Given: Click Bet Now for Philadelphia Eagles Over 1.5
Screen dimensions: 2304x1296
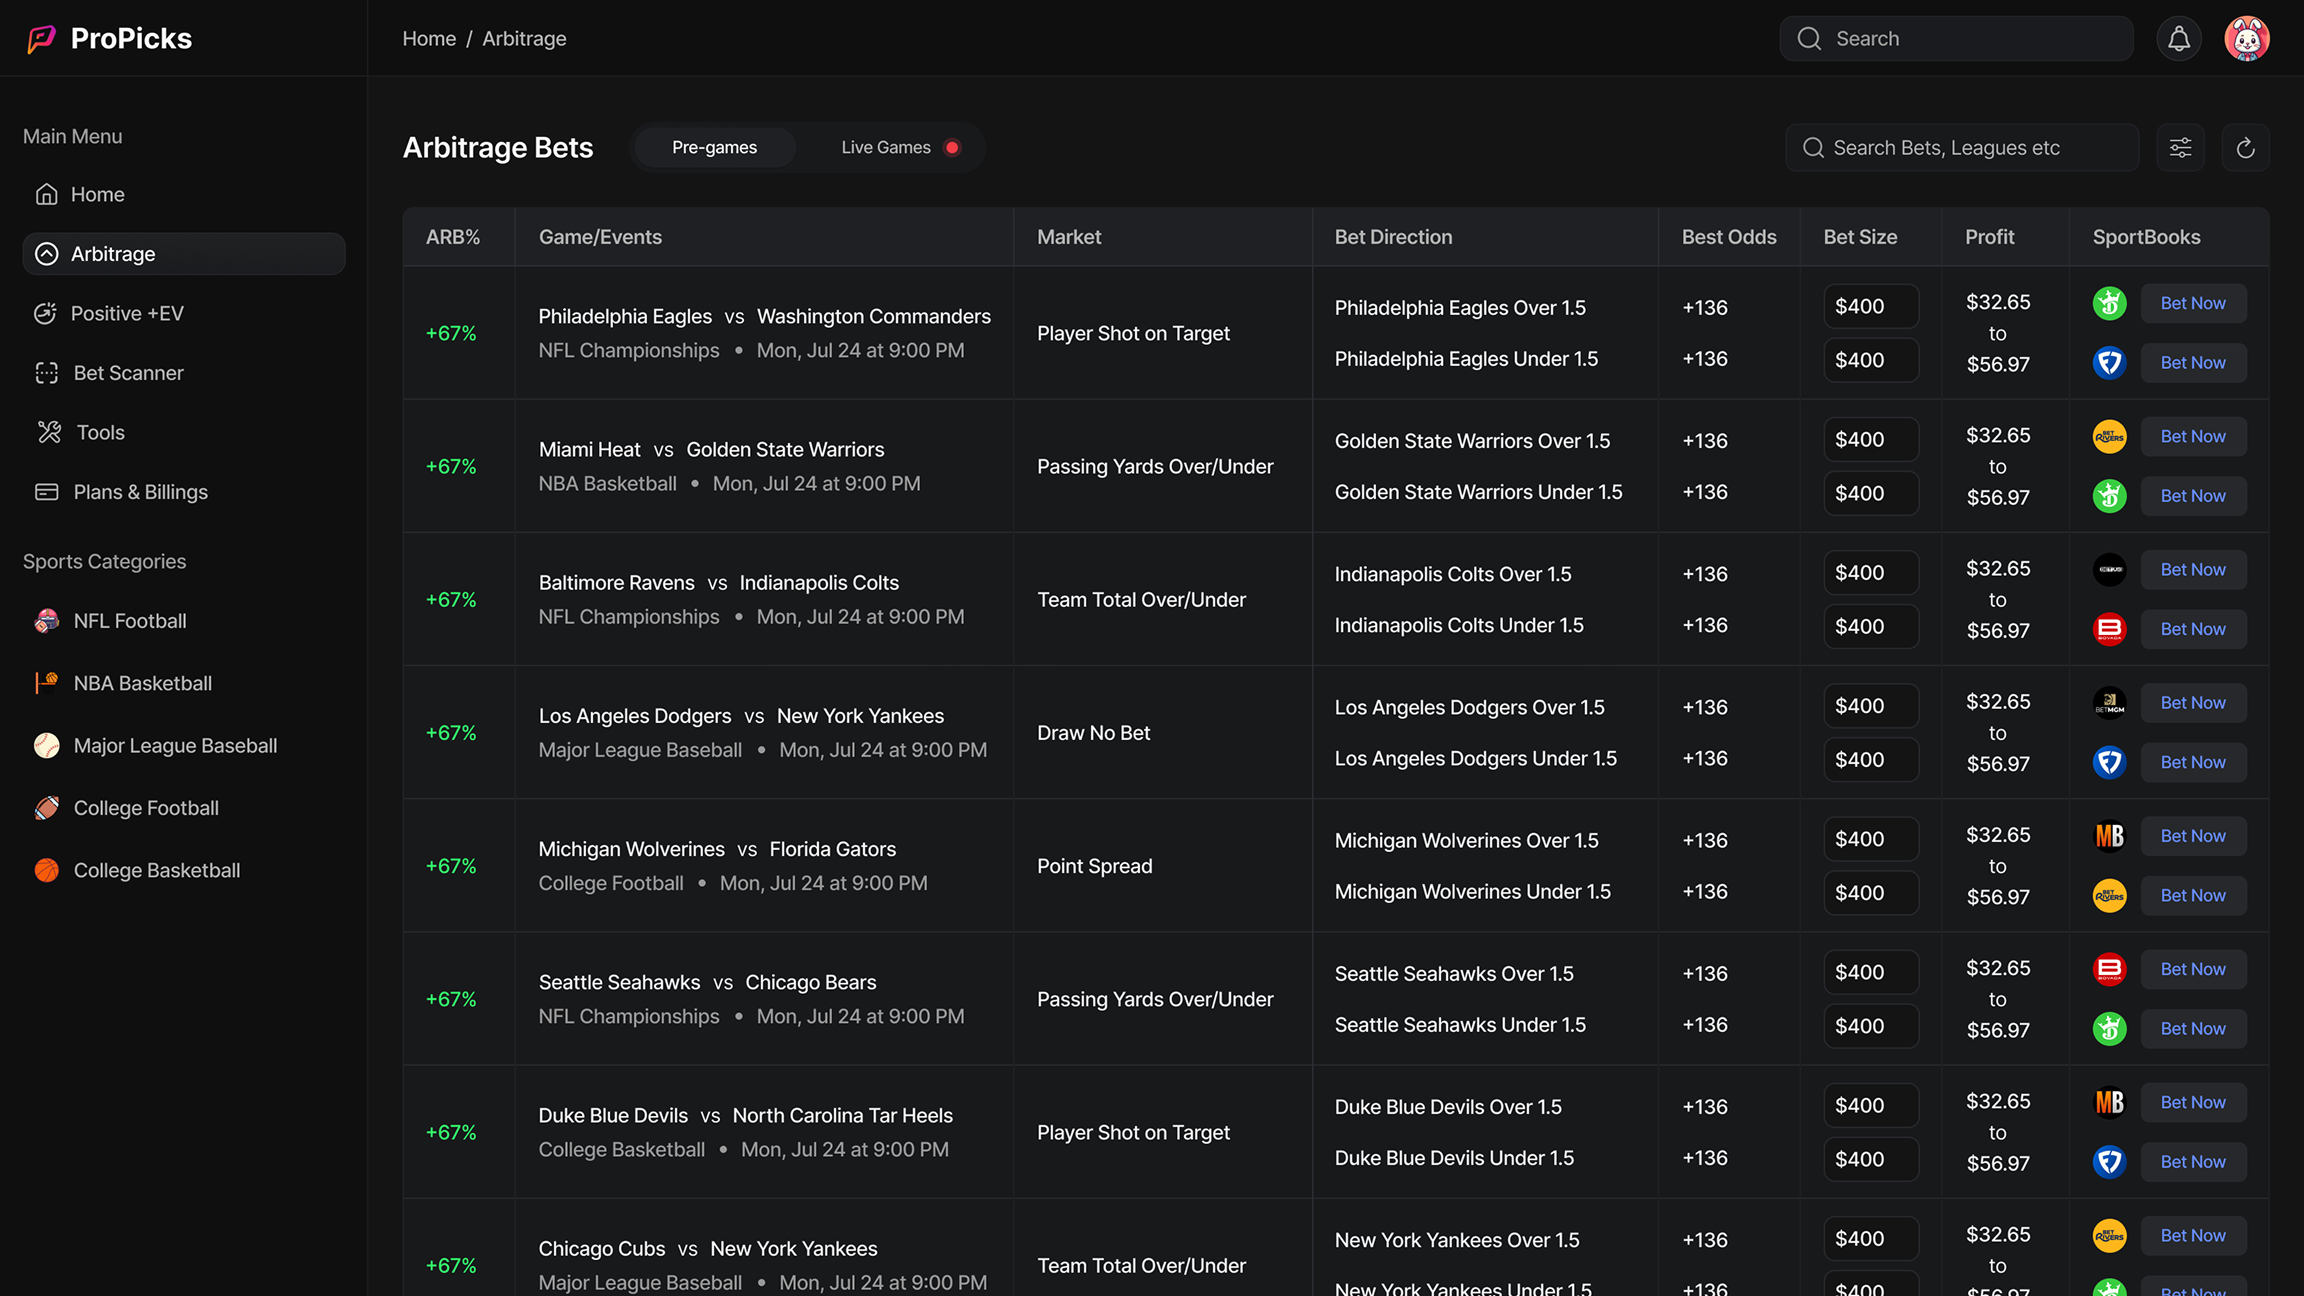Looking at the screenshot, I should click(2192, 303).
